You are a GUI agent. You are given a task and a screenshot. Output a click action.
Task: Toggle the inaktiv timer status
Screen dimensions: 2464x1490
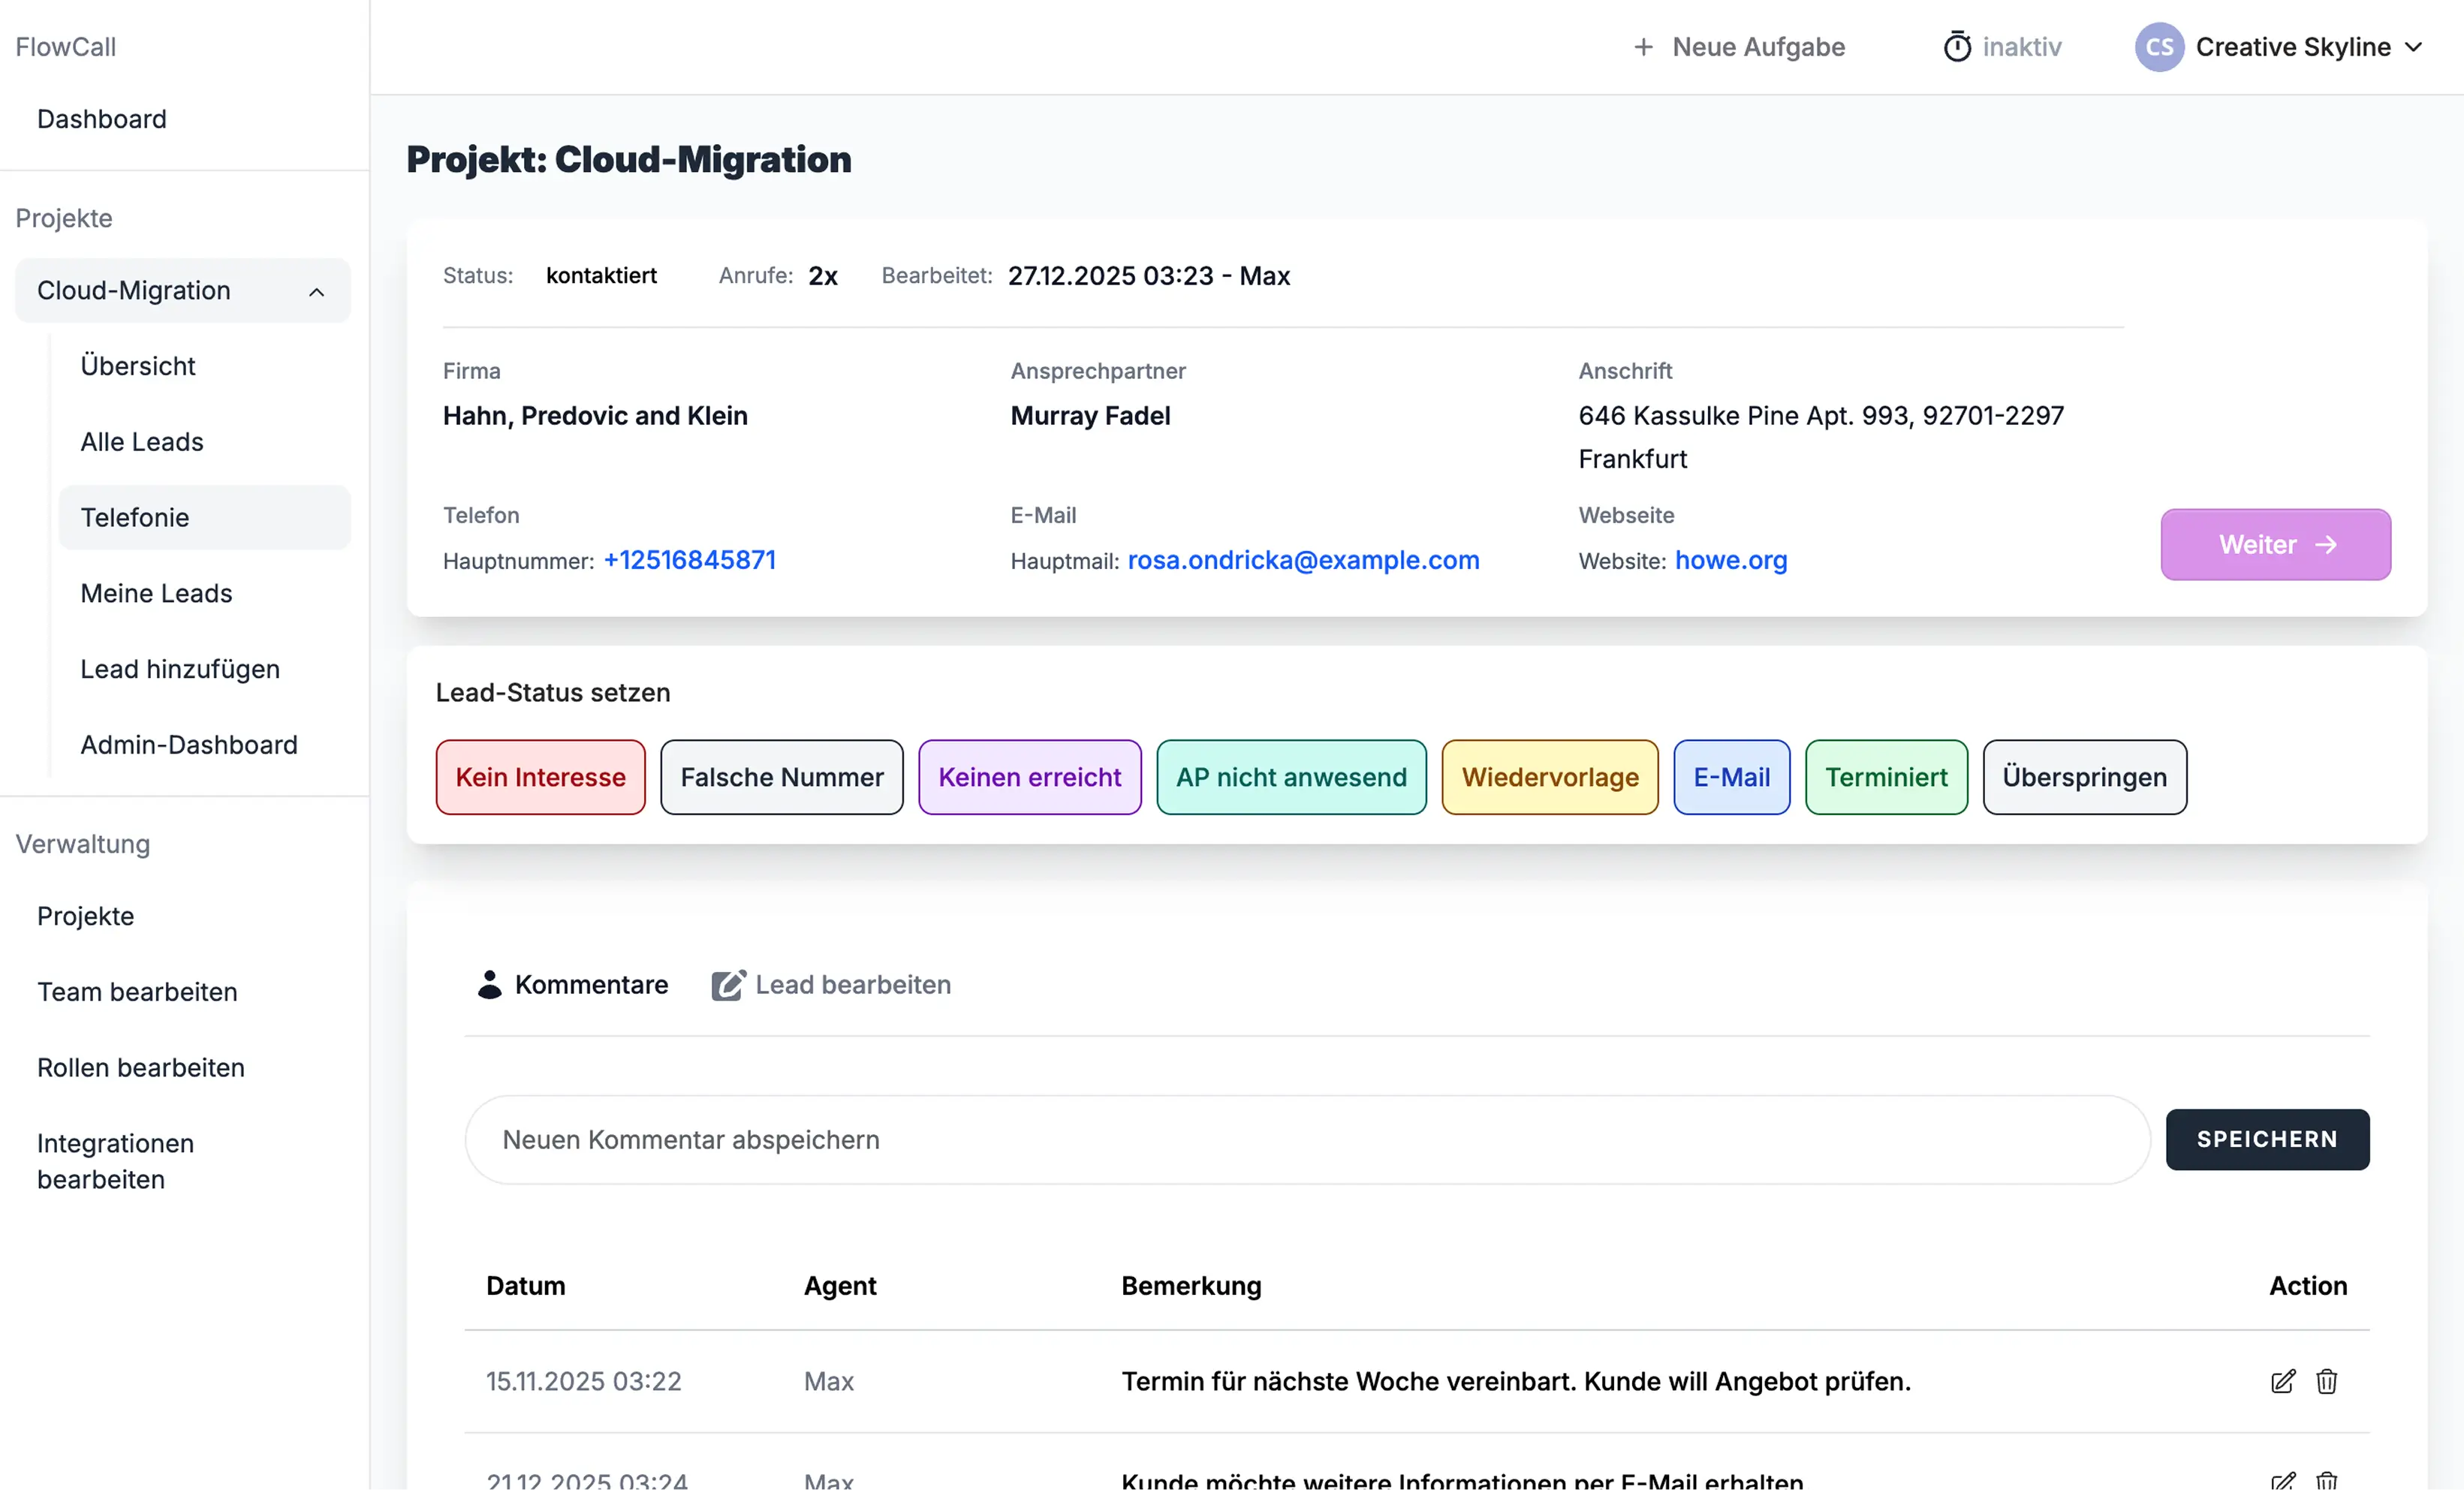pyautogui.click(x=2021, y=47)
